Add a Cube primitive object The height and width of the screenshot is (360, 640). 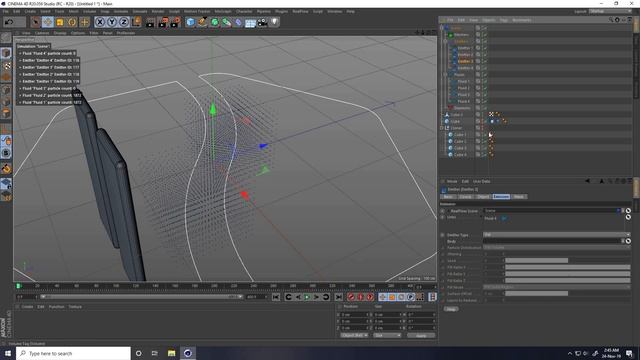coord(191,22)
